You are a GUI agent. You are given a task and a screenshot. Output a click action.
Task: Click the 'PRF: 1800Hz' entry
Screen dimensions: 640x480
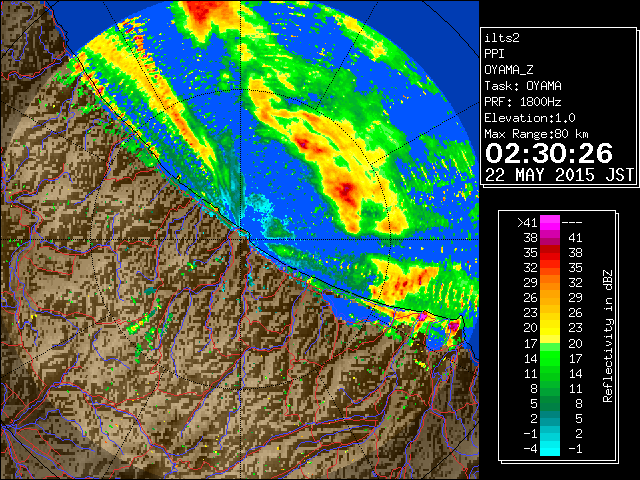click(523, 102)
